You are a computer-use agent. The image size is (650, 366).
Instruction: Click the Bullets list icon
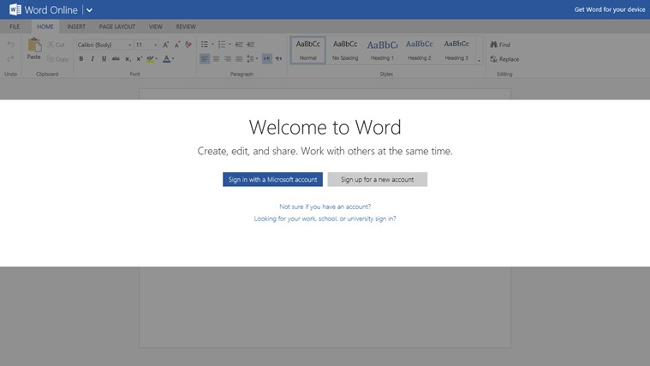(x=205, y=44)
